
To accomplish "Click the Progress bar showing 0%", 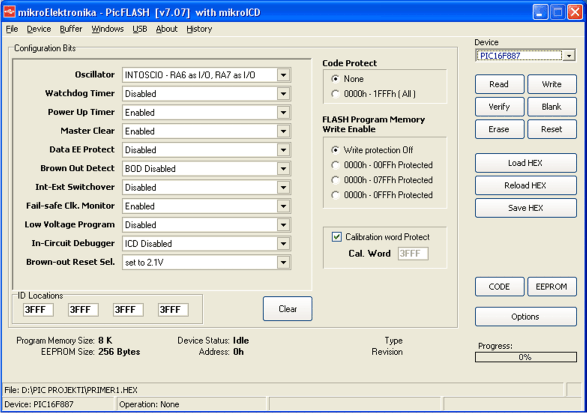I will coord(526,357).
